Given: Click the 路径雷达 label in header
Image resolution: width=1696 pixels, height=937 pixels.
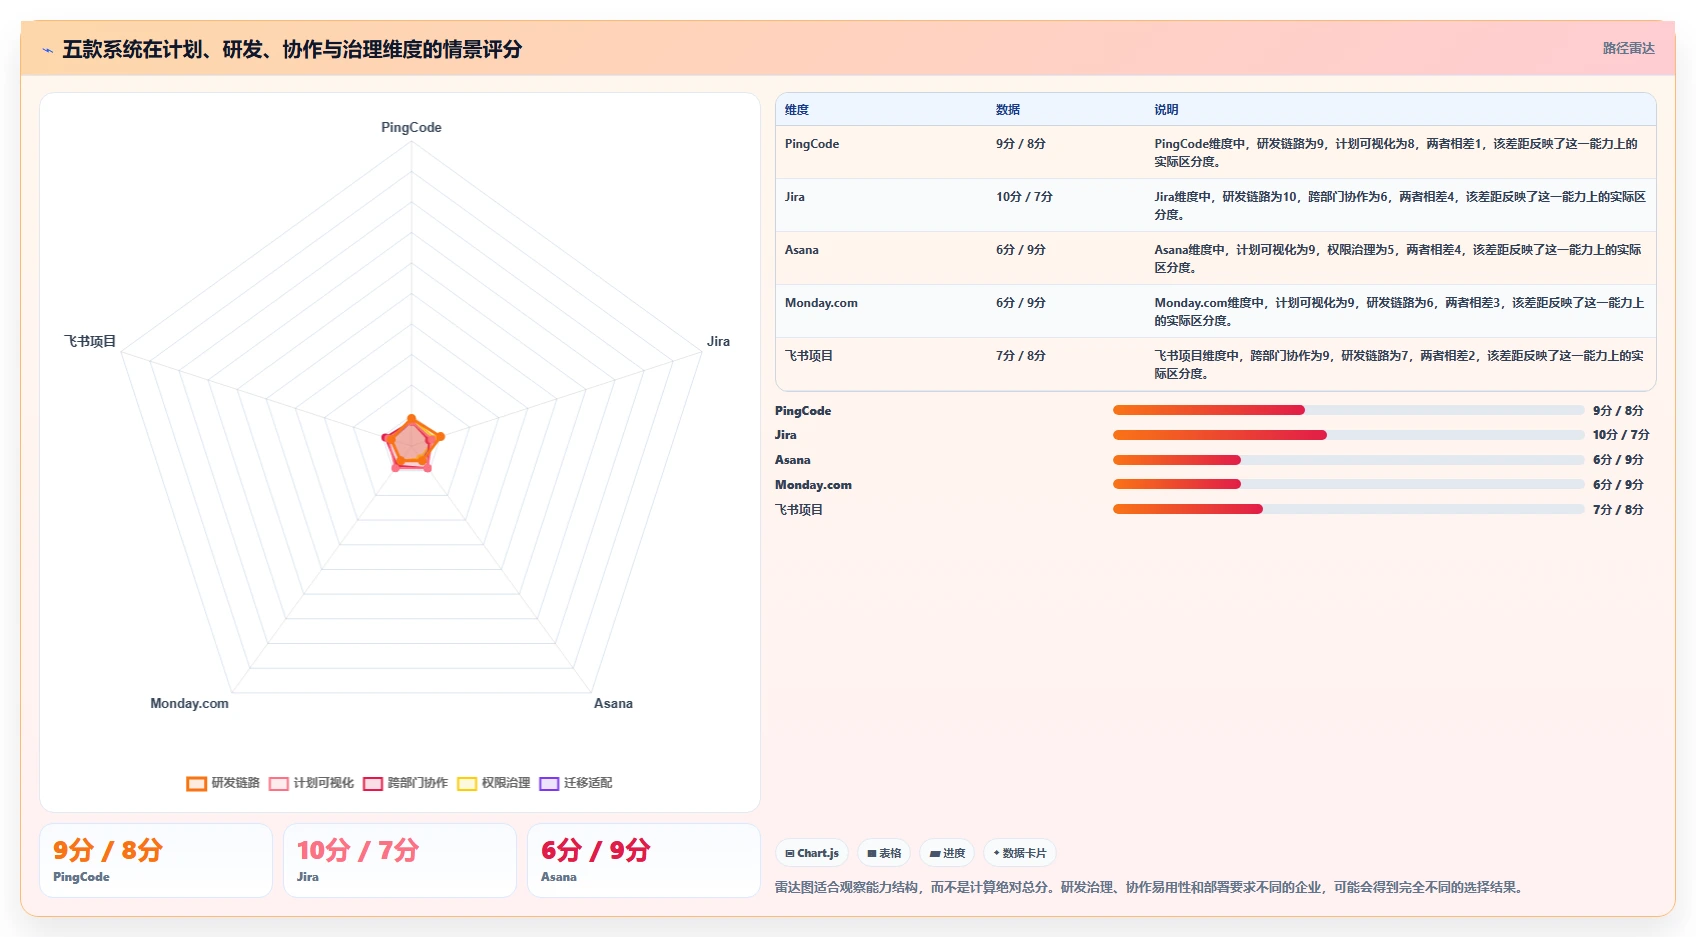Looking at the screenshot, I should coord(1628,48).
